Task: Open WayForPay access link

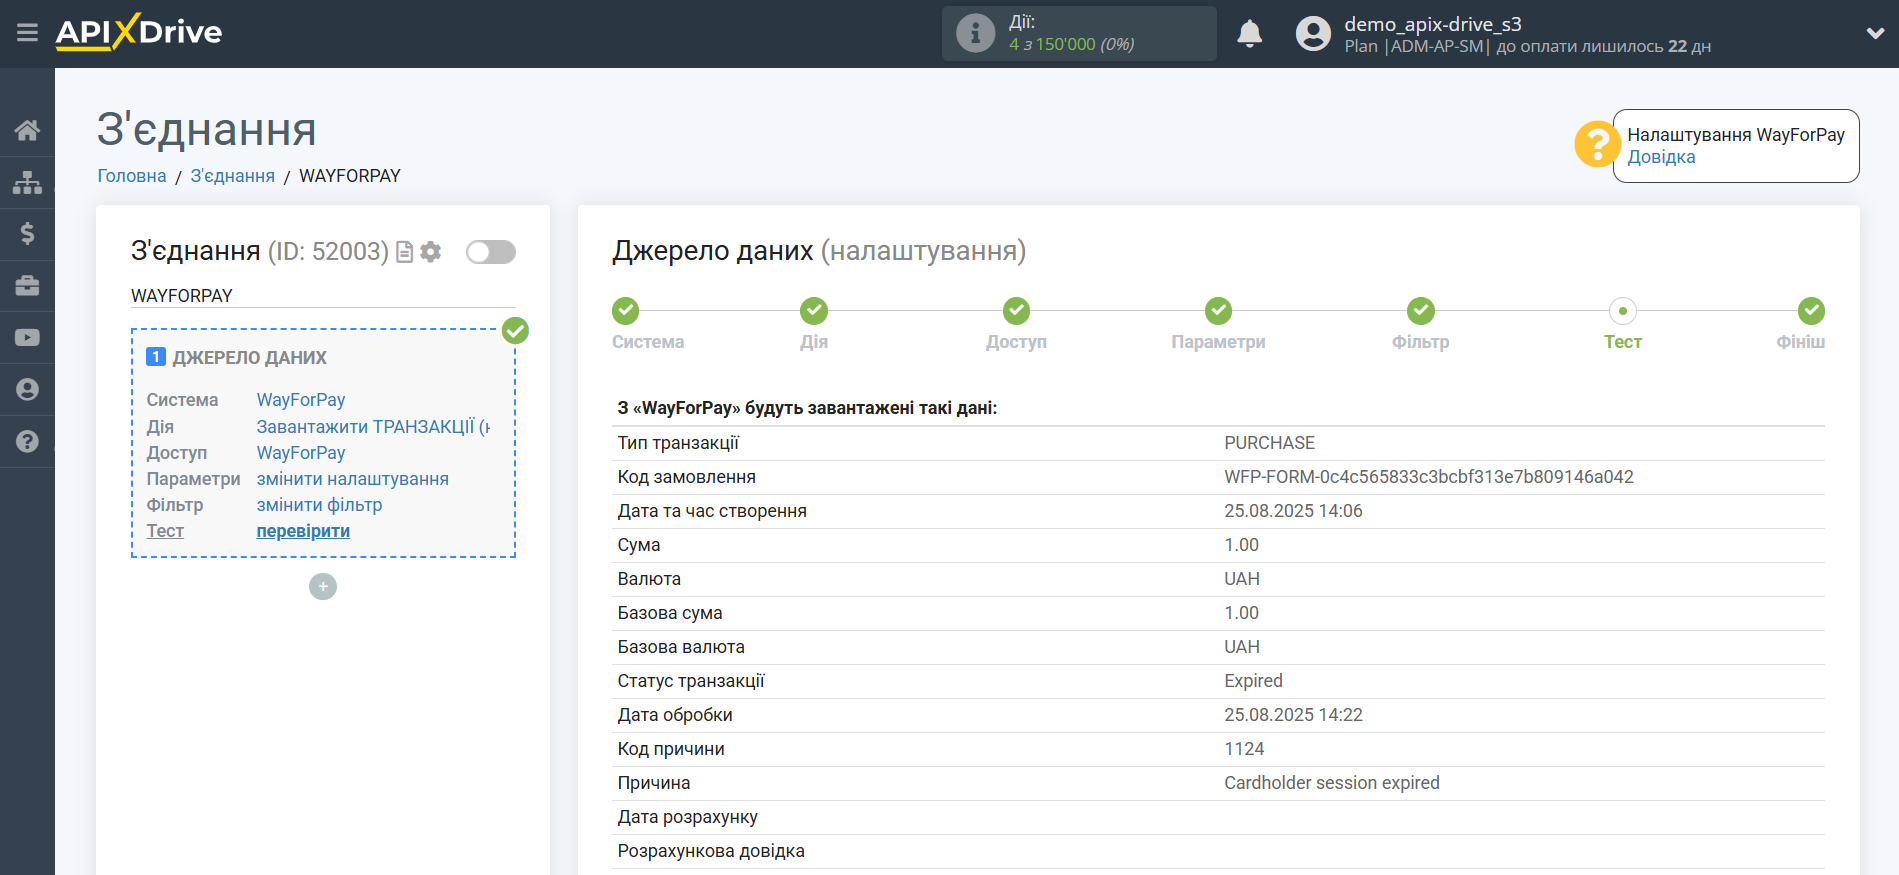Action: coord(300,453)
